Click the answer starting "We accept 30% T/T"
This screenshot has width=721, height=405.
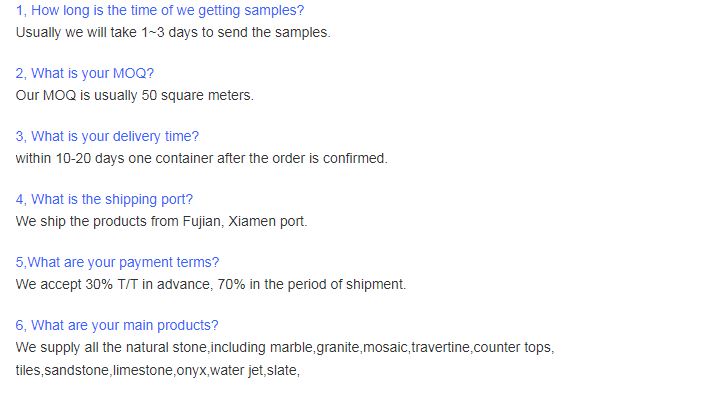[x=211, y=284]
